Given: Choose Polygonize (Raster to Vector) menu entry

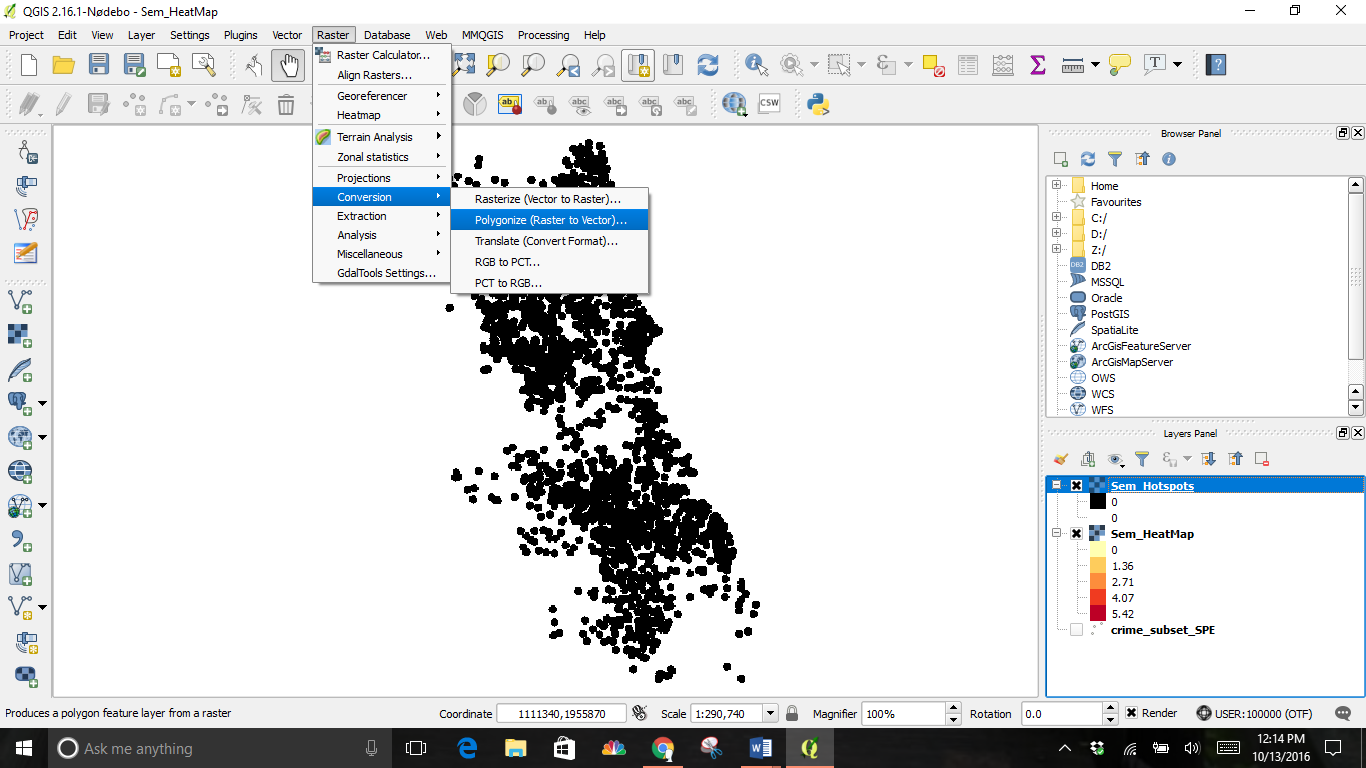Looking at the screenshot, I should pos(550,220).
